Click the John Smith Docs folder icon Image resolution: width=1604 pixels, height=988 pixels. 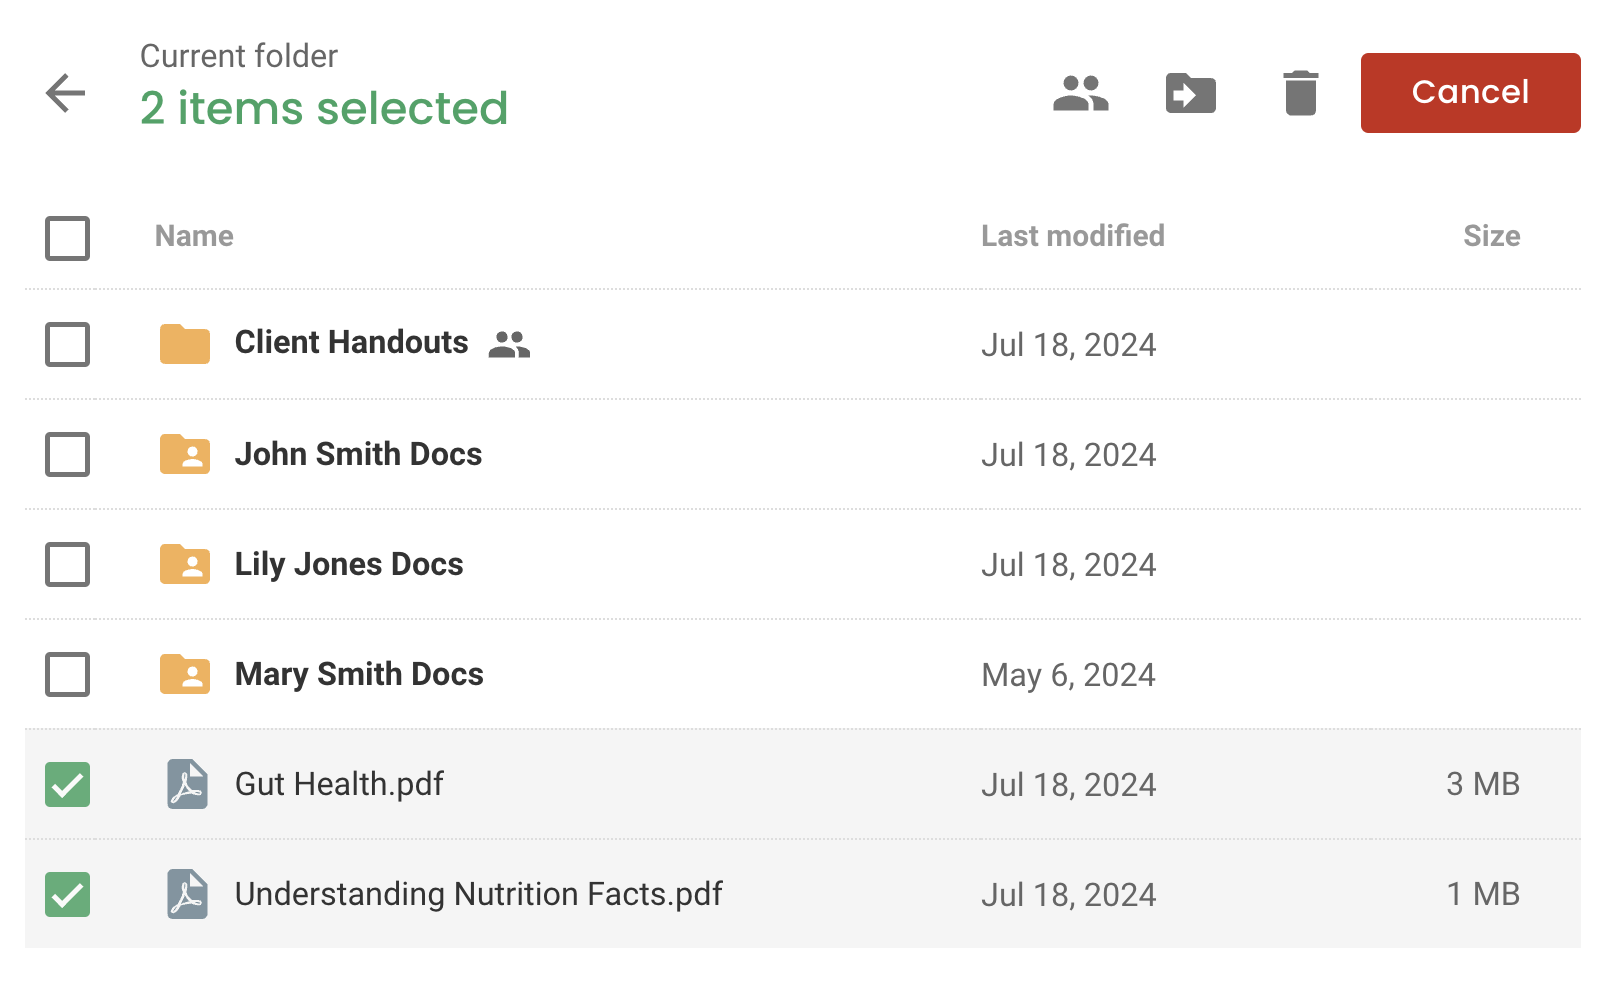pyautogui.click(x=185, y=454)
